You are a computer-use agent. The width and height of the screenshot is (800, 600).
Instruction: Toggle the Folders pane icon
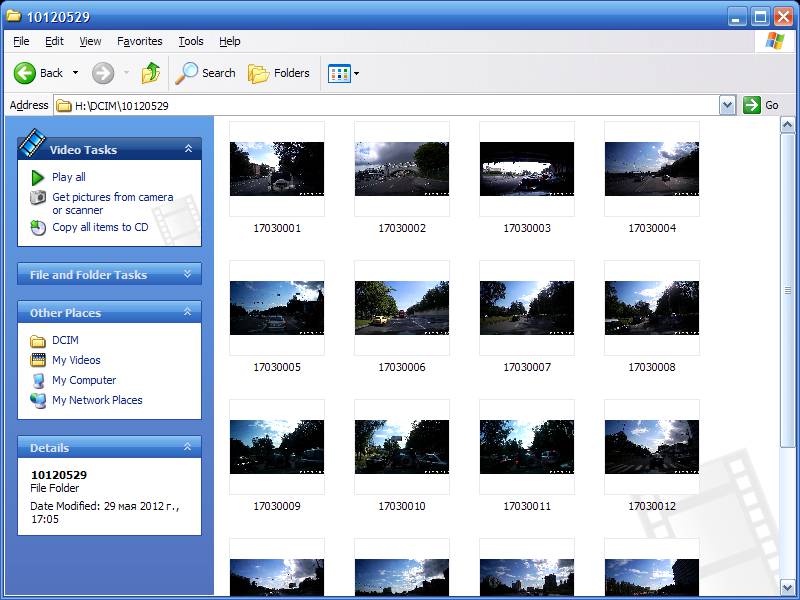tap(259, 73)
